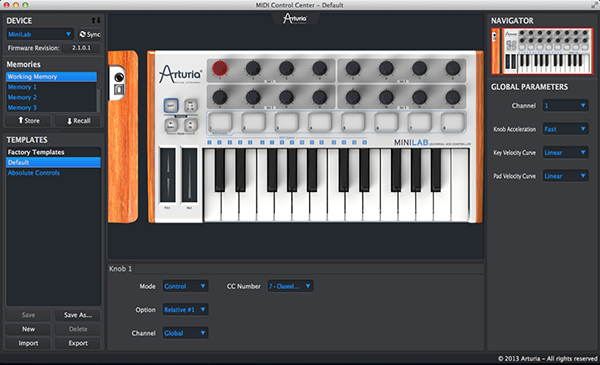Screen dimensions: 600x365
Task: Select the footswitch jack on the side panel
Action: [x=119, y=77]
